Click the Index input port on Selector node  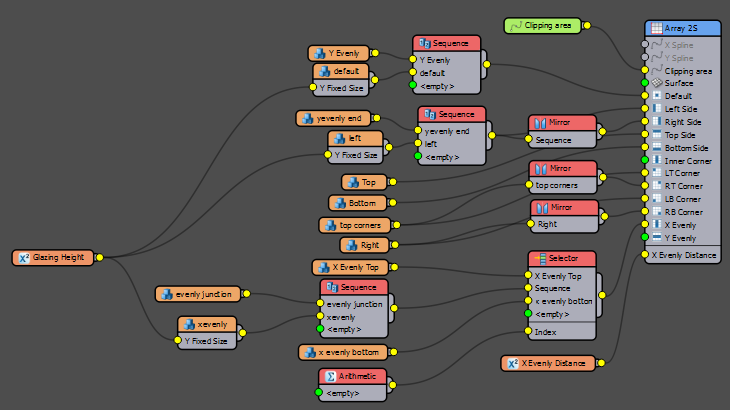(x=529, y=331)
